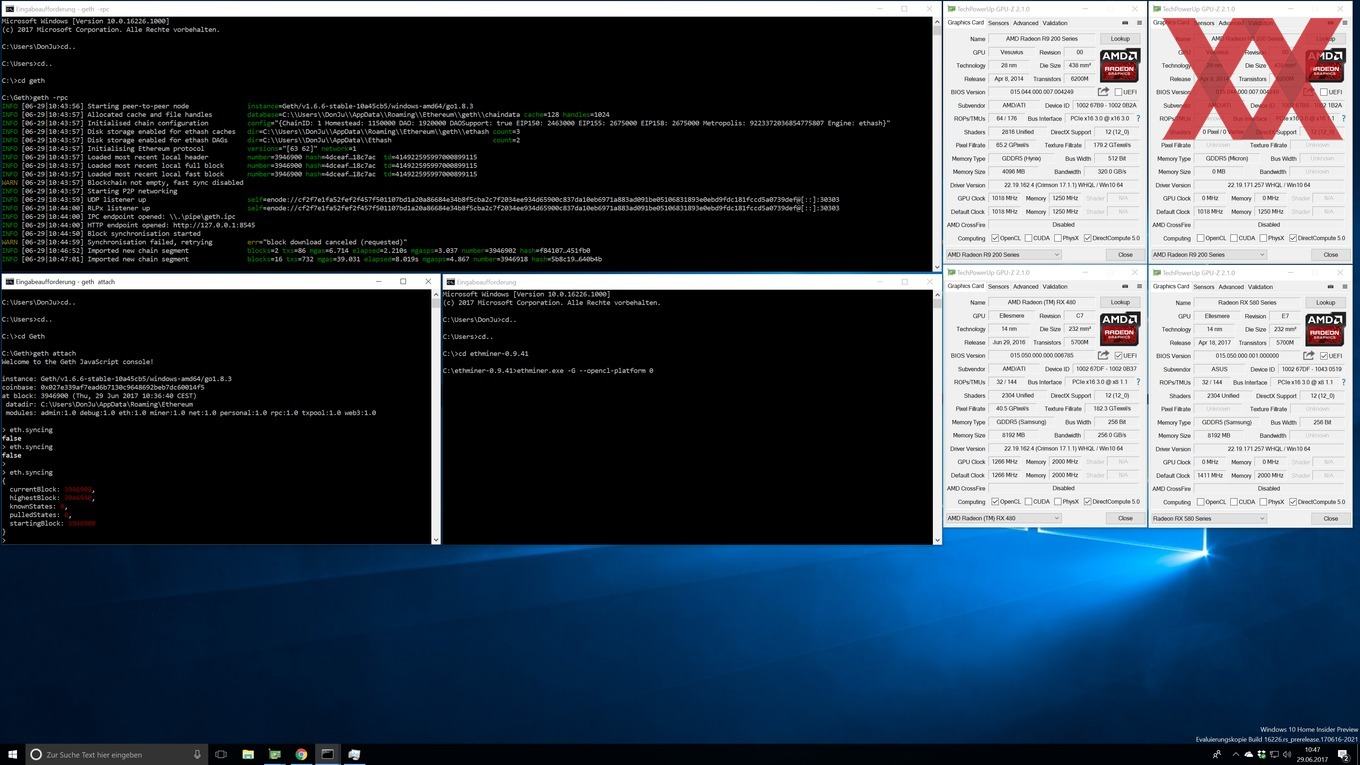This screenshot has height=765, width=1360.
Task: Click the geth -rpc console vertical scrollbar
Action: point(937,142)
